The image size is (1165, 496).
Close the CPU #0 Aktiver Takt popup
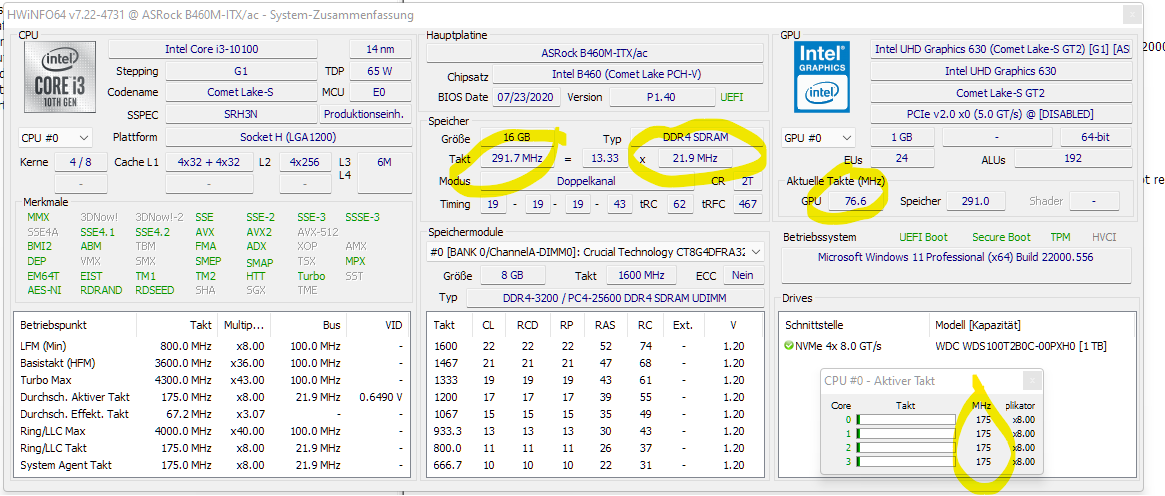tap(1032, 381)
